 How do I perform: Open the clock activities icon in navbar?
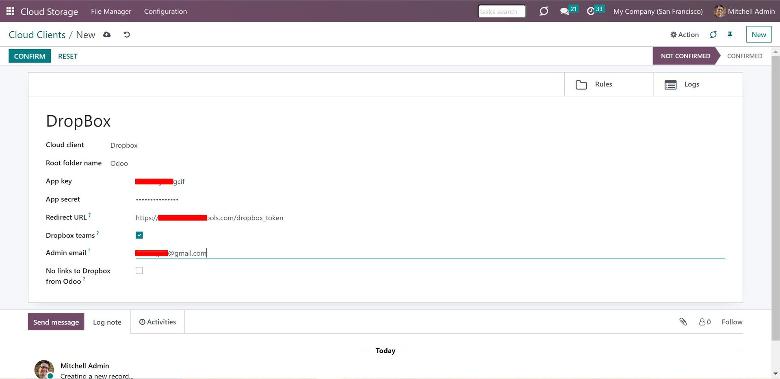click(x=591, y=11)
